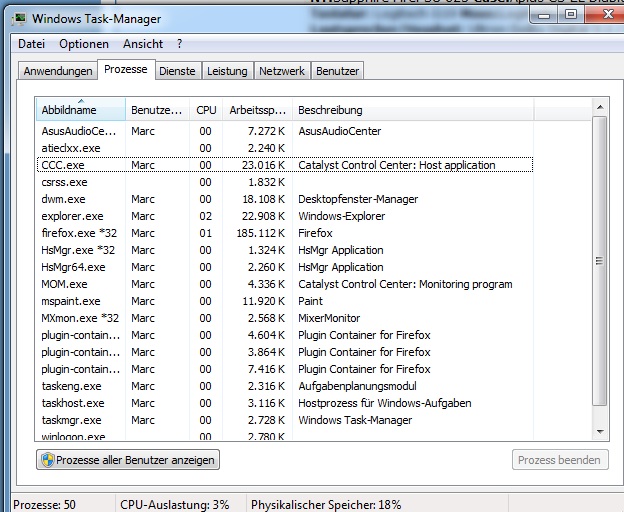The image size is (624, 512).
Task: Click the Task-Manager title bar icon
Action: click(x=19, y=19)
